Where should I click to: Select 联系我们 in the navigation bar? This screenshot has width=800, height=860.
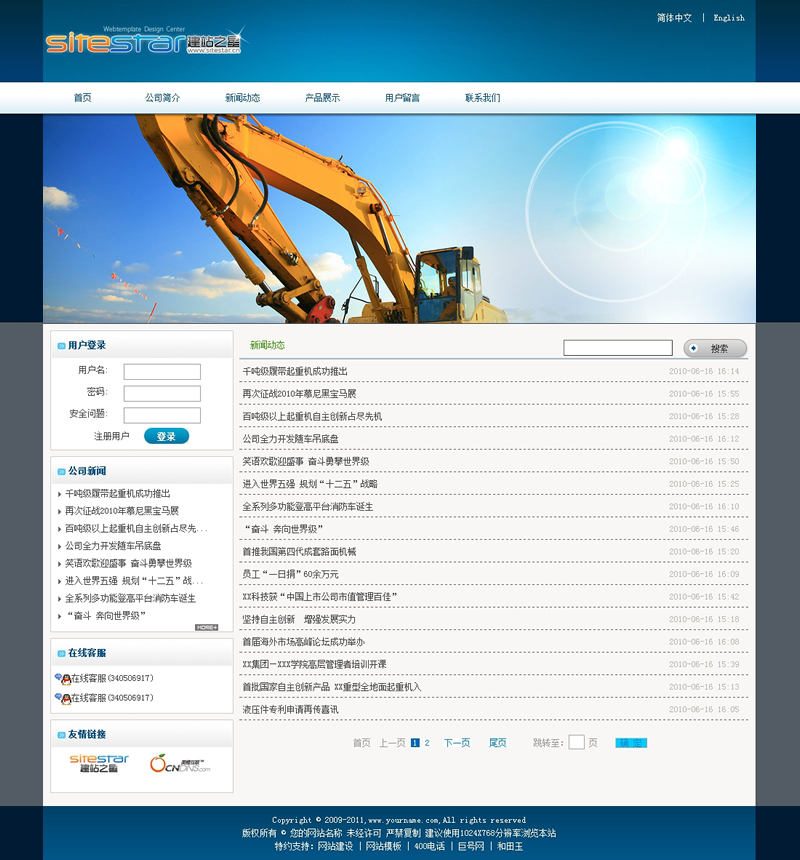pyautogui.click(x=482, y=98)
